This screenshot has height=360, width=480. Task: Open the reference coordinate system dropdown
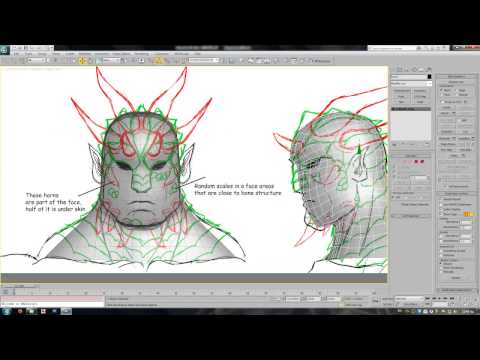click(x=112, y=60)
